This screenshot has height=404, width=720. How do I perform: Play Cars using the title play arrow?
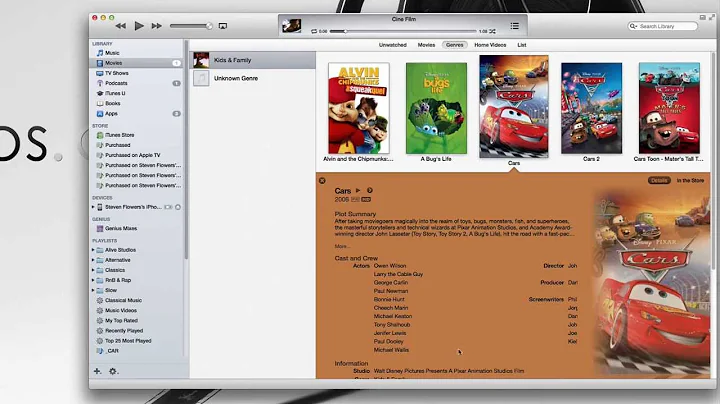point(358,191)
